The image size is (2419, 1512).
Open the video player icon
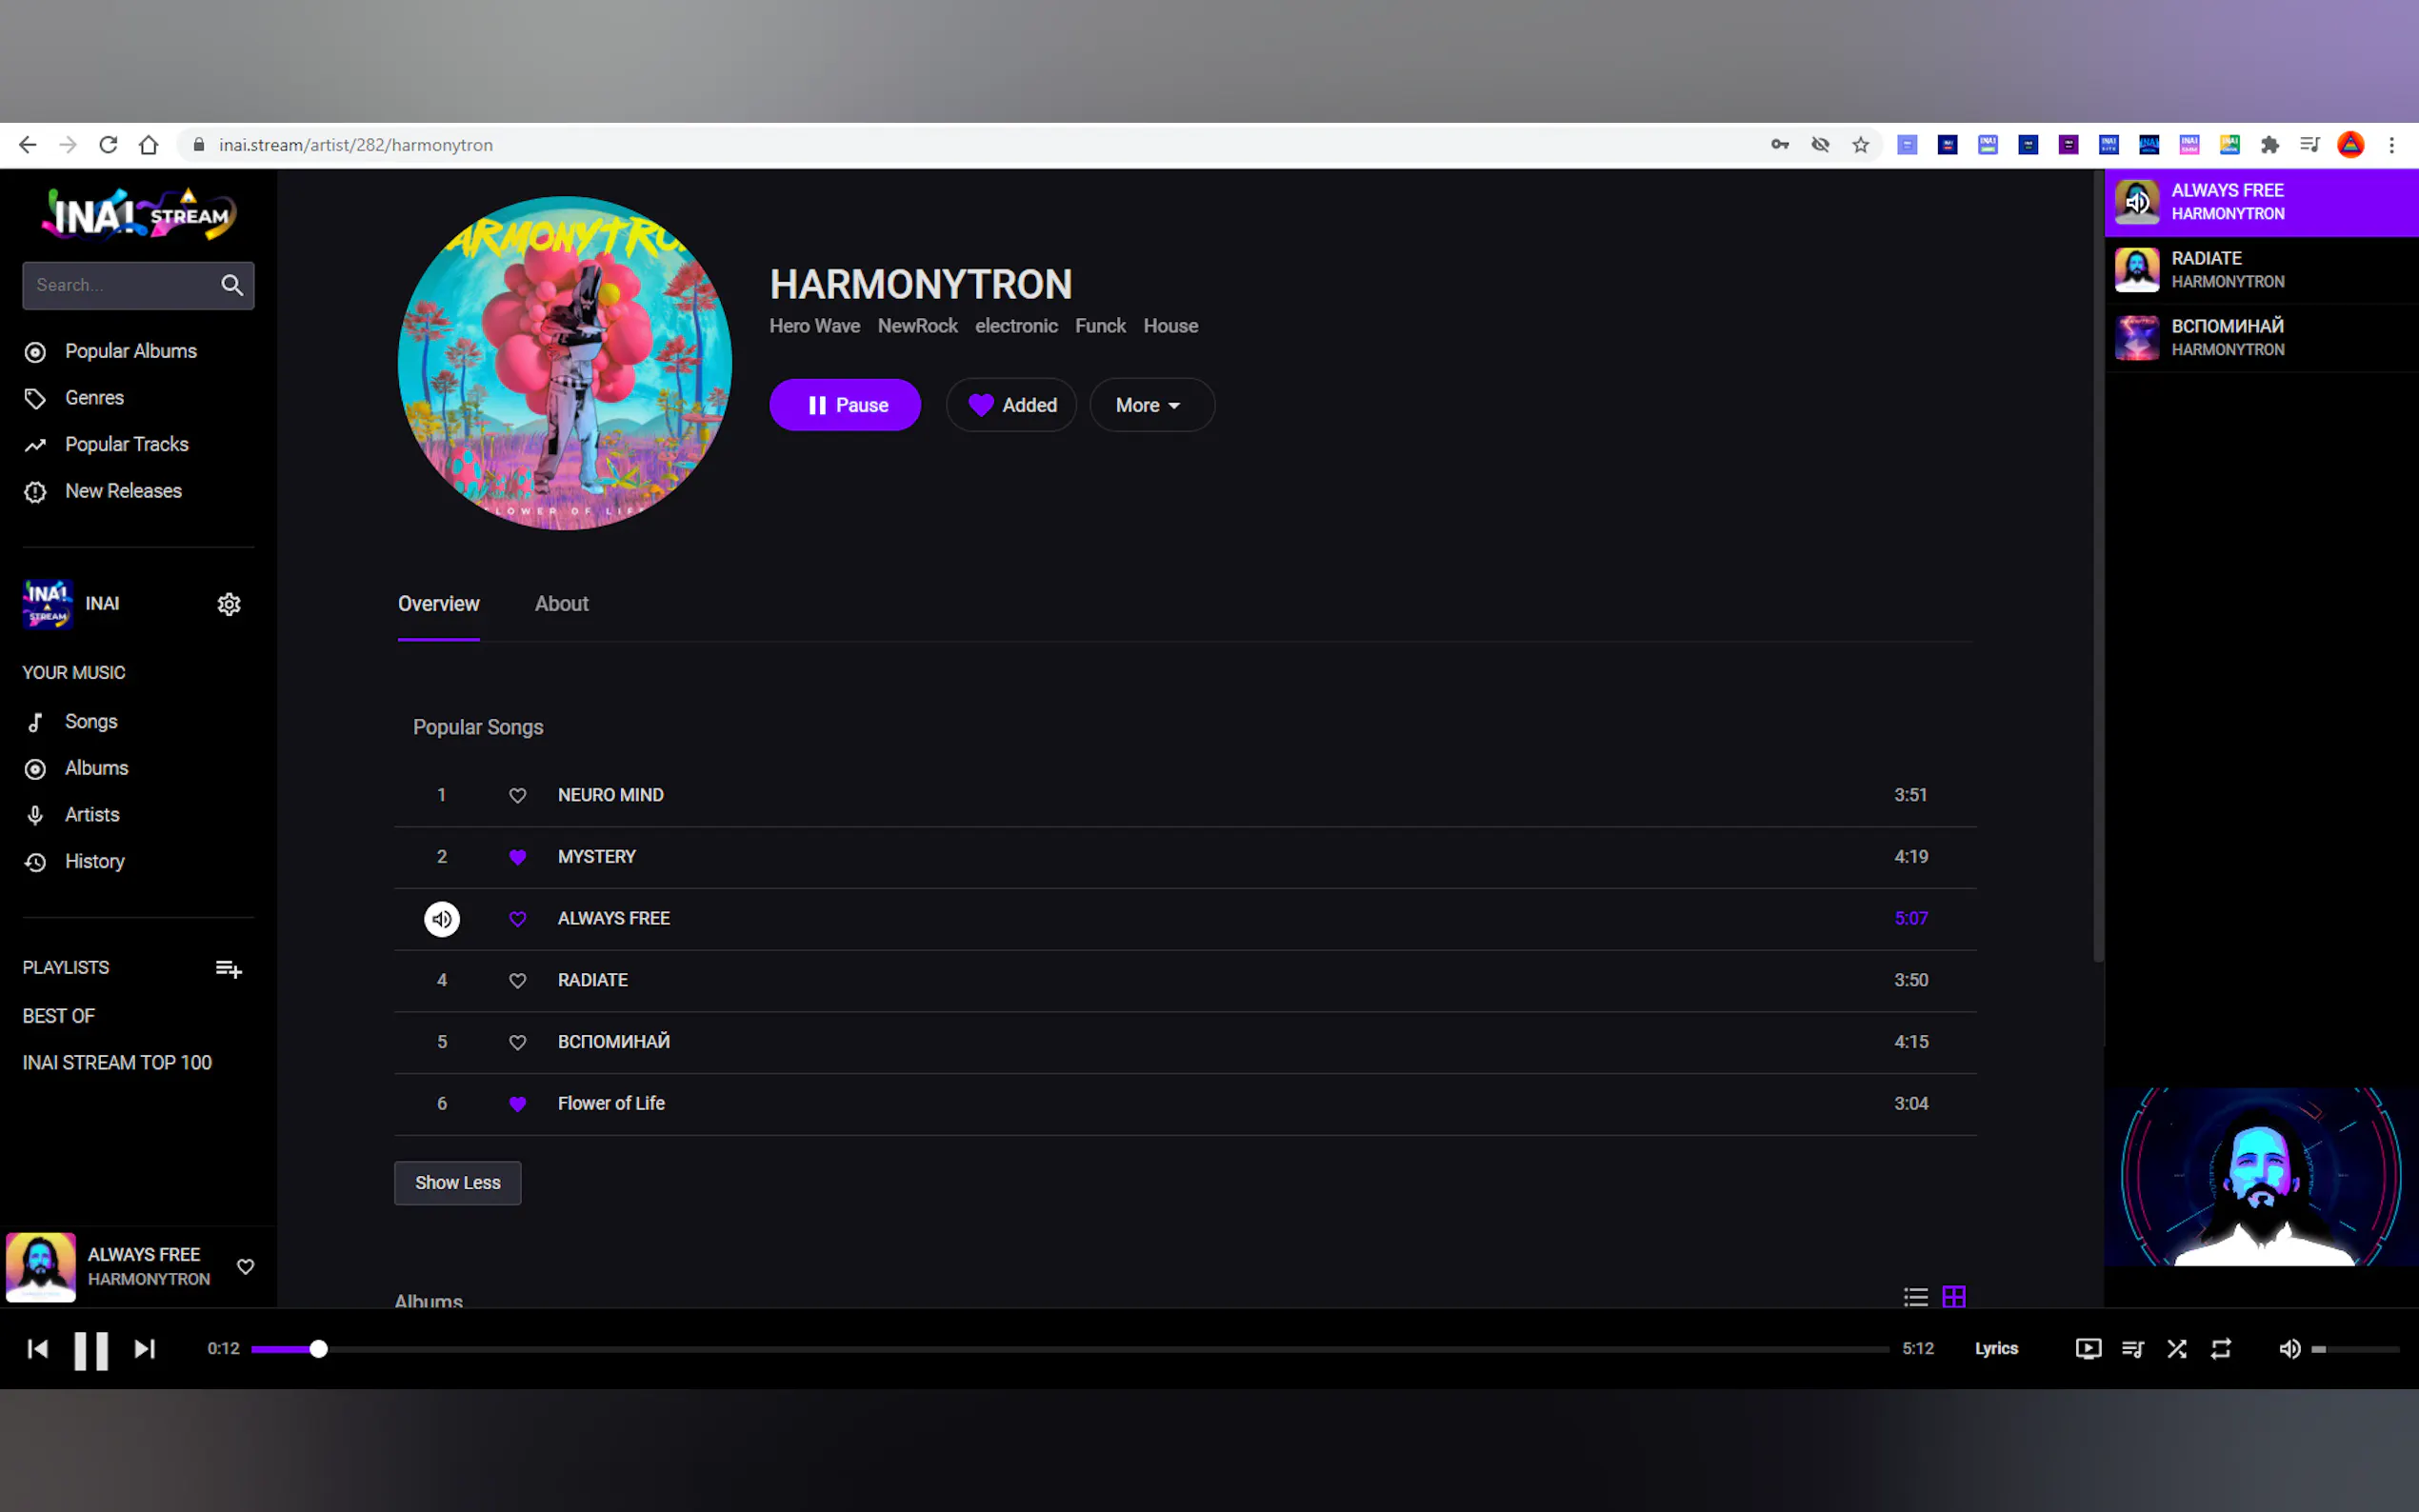pyautogui.click(x=2088, y=1349)
